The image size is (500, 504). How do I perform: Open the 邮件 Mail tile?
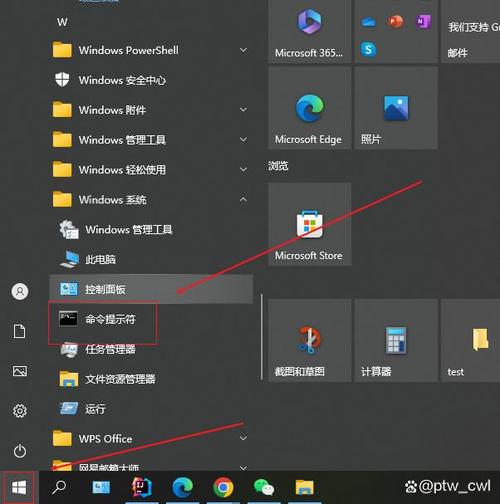tap(471, 31)
